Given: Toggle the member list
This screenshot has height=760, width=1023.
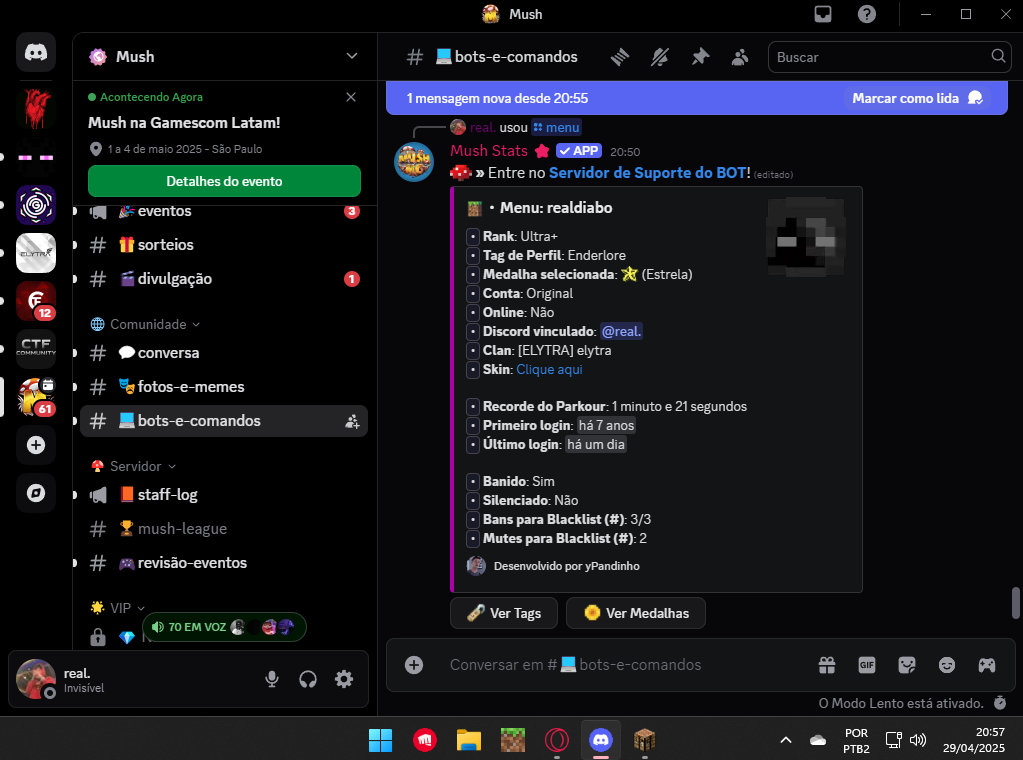Looking at the screenshot, I should point(740,57).
